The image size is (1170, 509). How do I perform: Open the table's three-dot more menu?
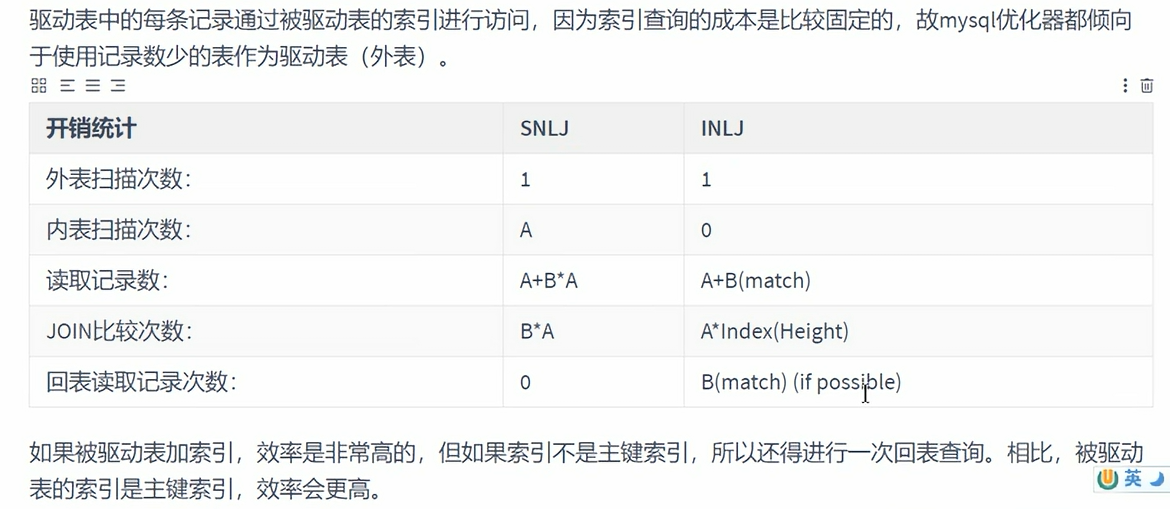[1125, 86]
